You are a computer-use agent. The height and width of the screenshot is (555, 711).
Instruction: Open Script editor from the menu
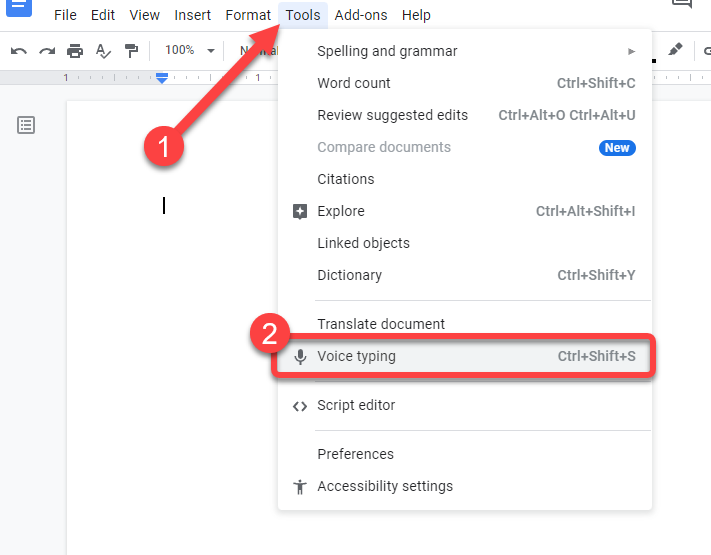coord(356,405)
